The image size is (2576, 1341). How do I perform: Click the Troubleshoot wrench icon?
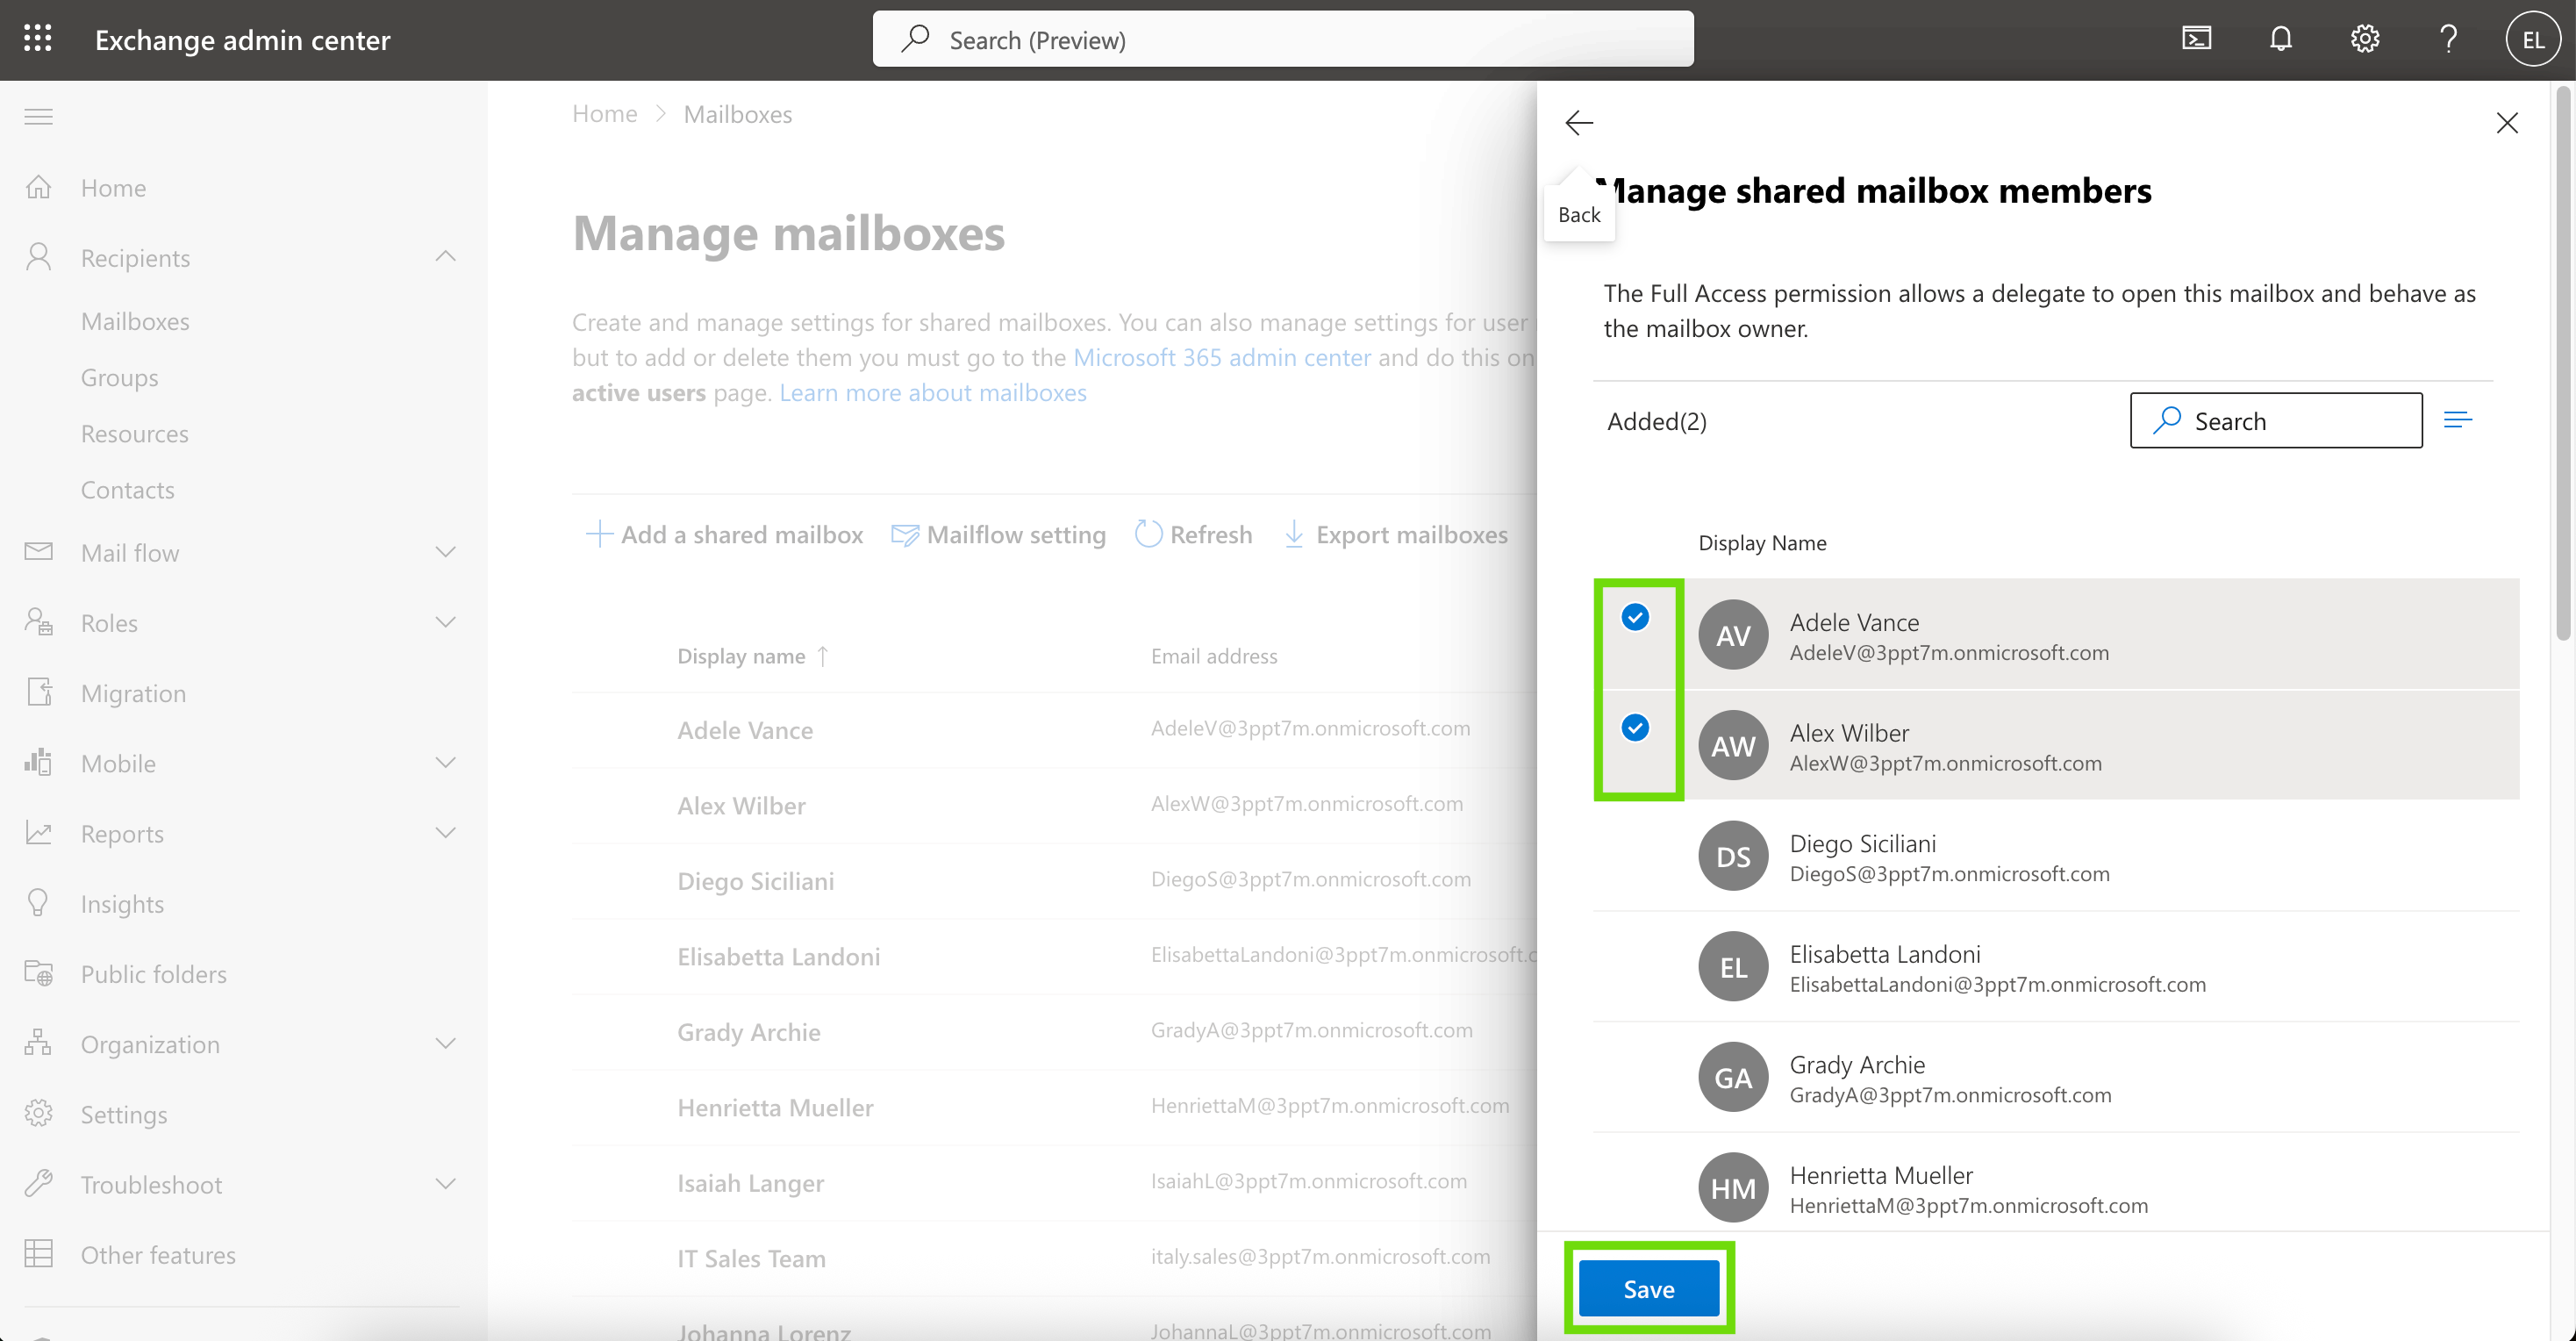pos(38,1184)
